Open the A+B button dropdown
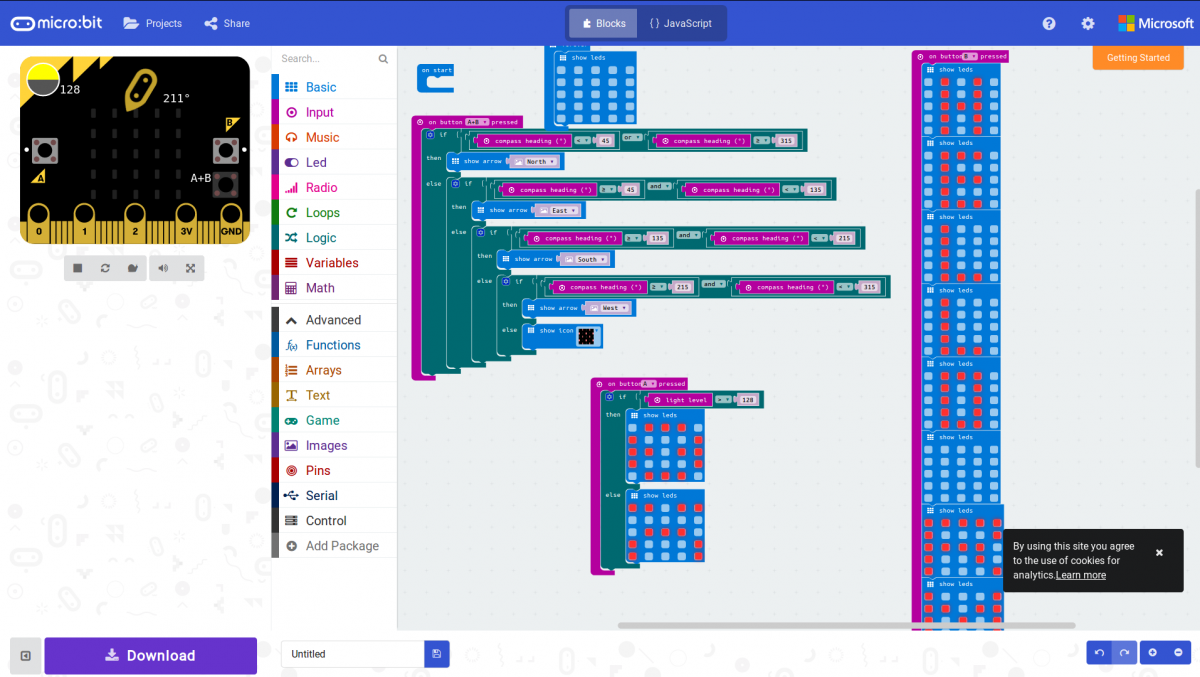The width and height of the screenshot is (1200, 677). pos(476,122)
